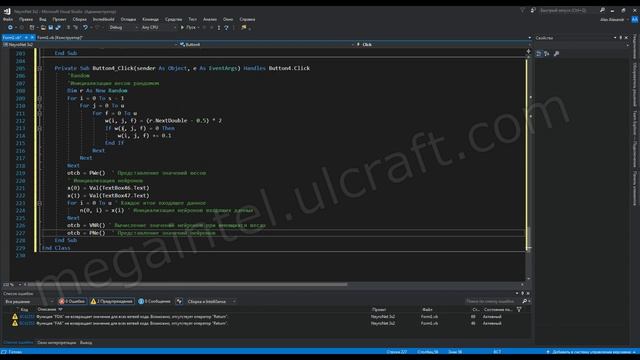Viewport: 640px width, 360px height.
Task: Click the yellow bookmark flag toolbar icon
Action: [x=244, y=27]
